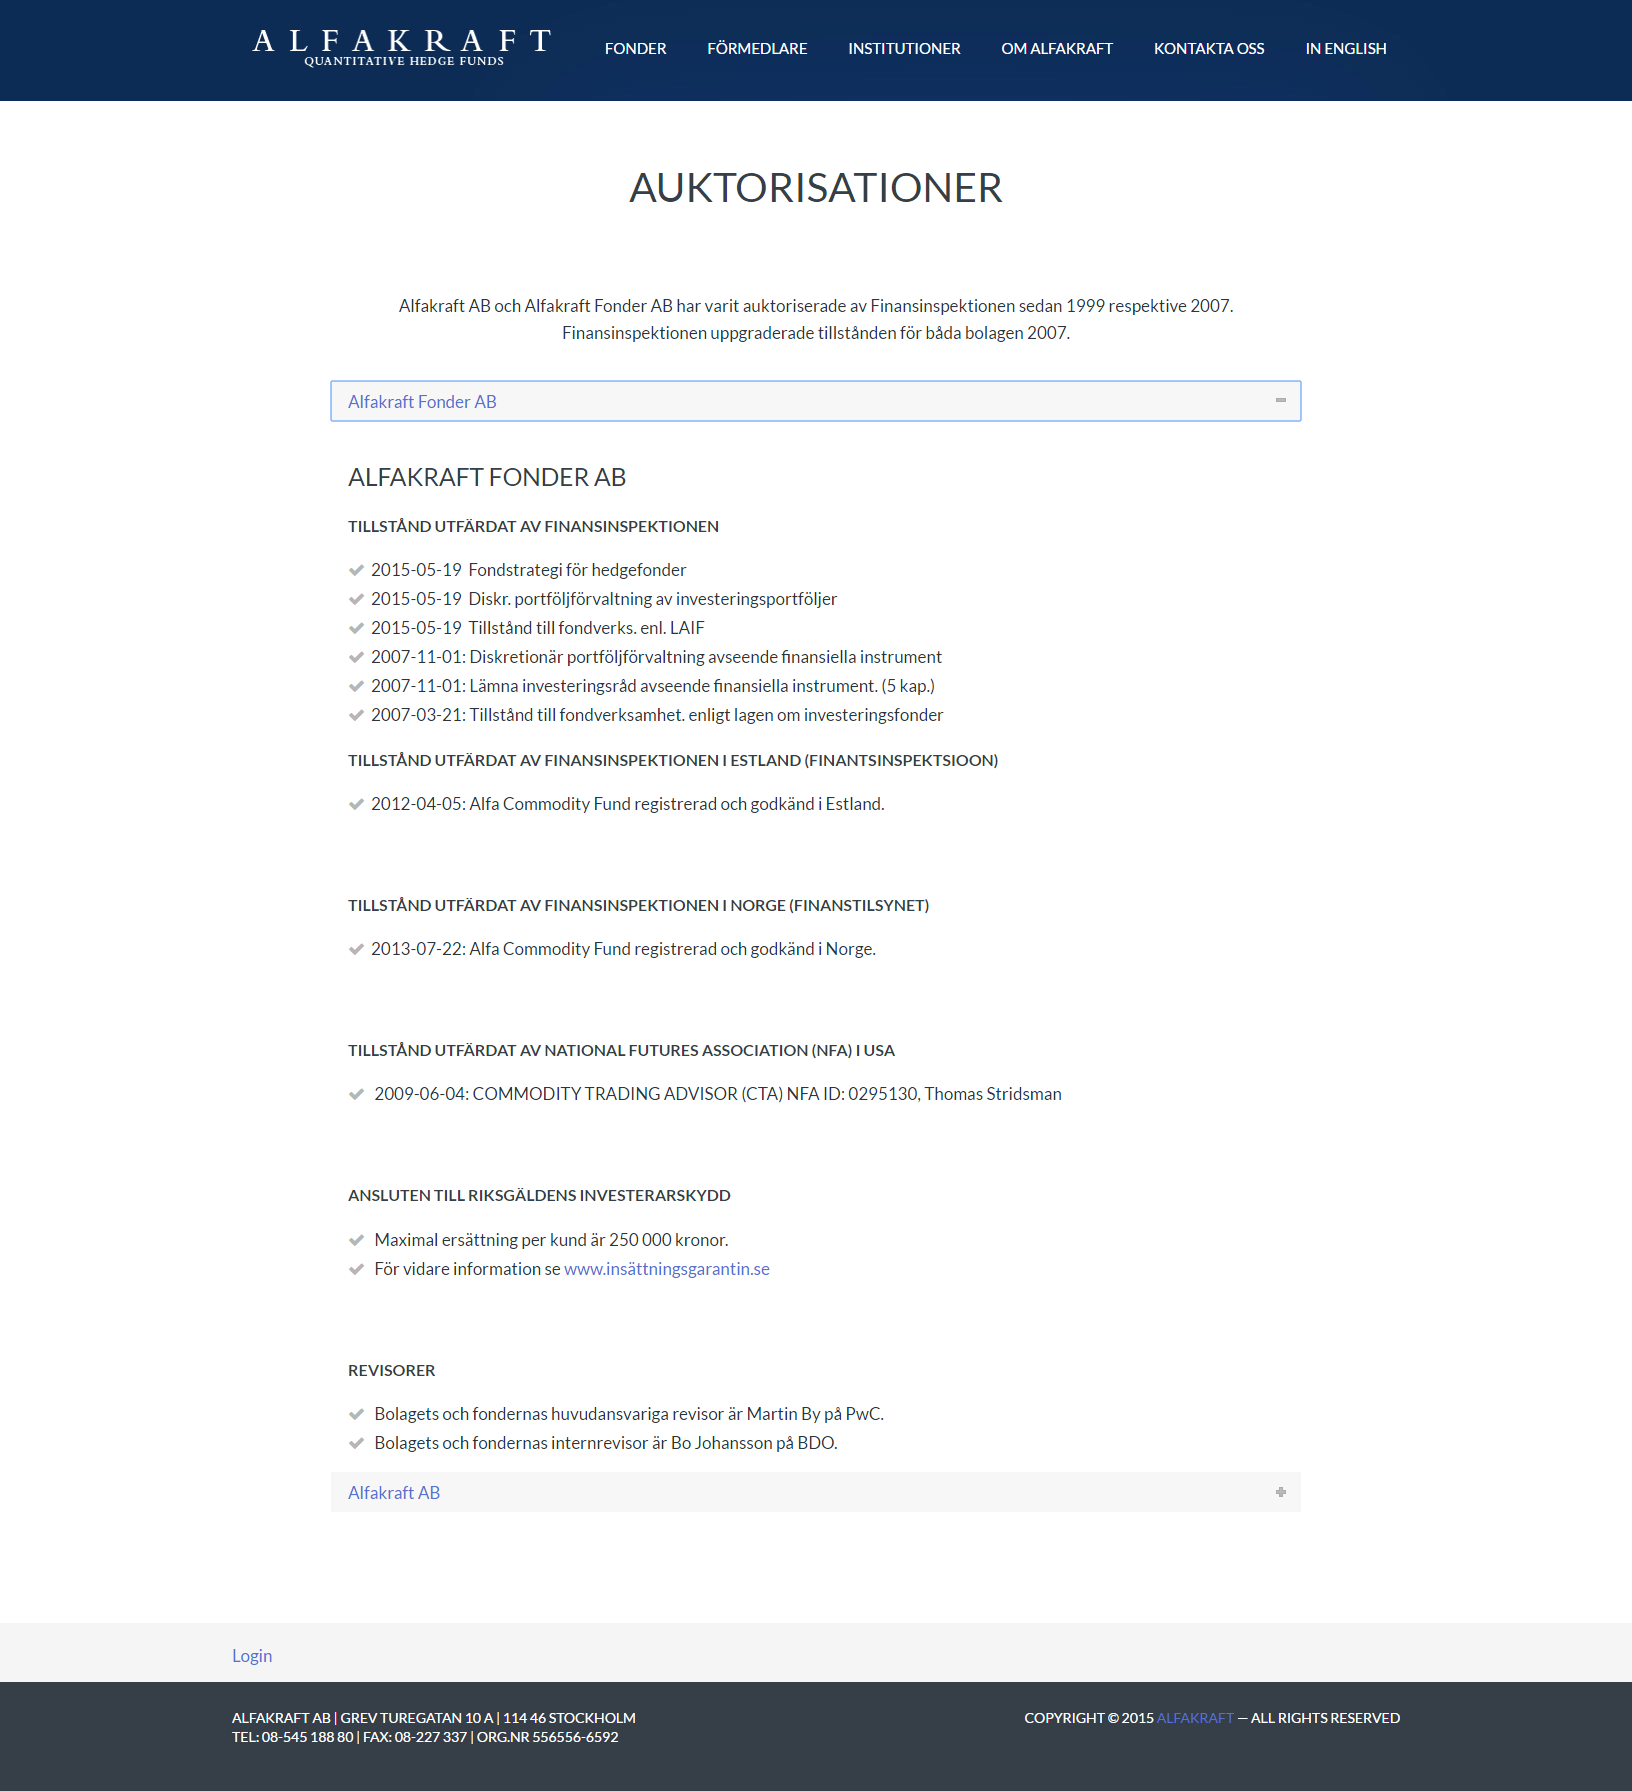
Task: Expand the Alfakraft AB accordion
Action: [x=816, y=1492]
